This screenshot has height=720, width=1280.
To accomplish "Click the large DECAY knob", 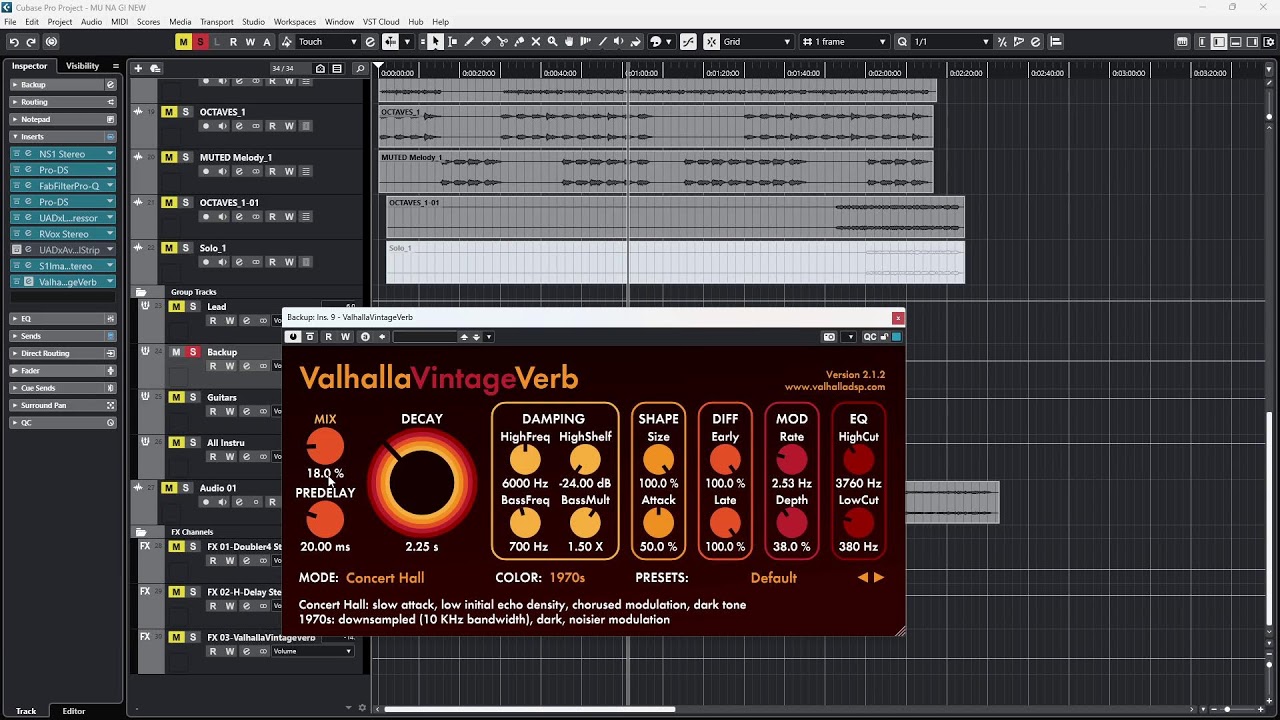I will pos(422,483).
